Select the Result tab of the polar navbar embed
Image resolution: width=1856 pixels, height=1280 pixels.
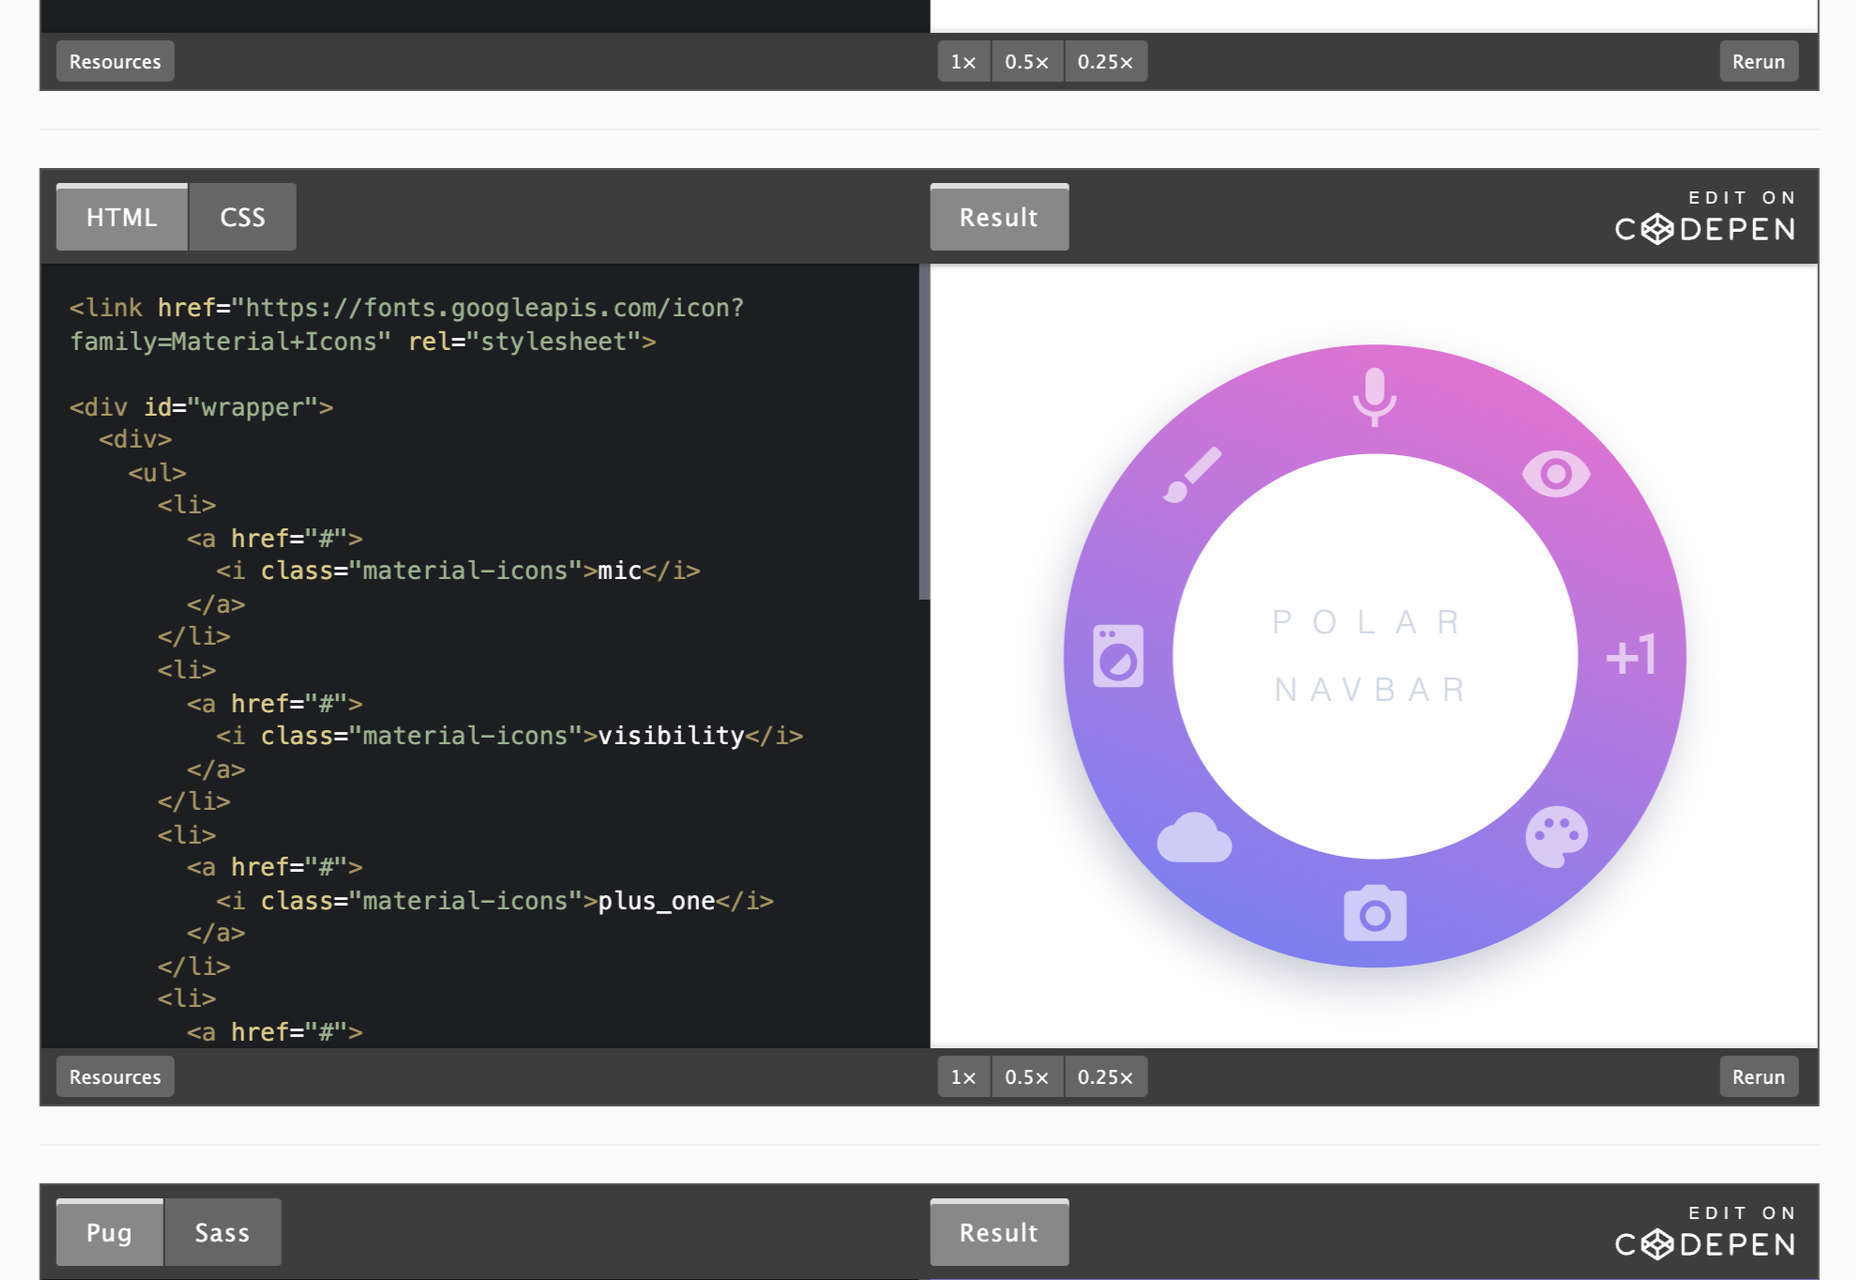click(999, 217)
